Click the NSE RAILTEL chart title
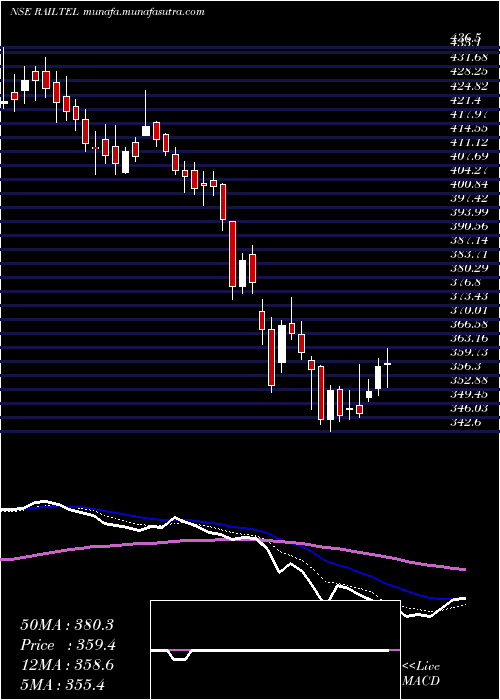This screenshot has width=500, height=700. coord(106,12)
